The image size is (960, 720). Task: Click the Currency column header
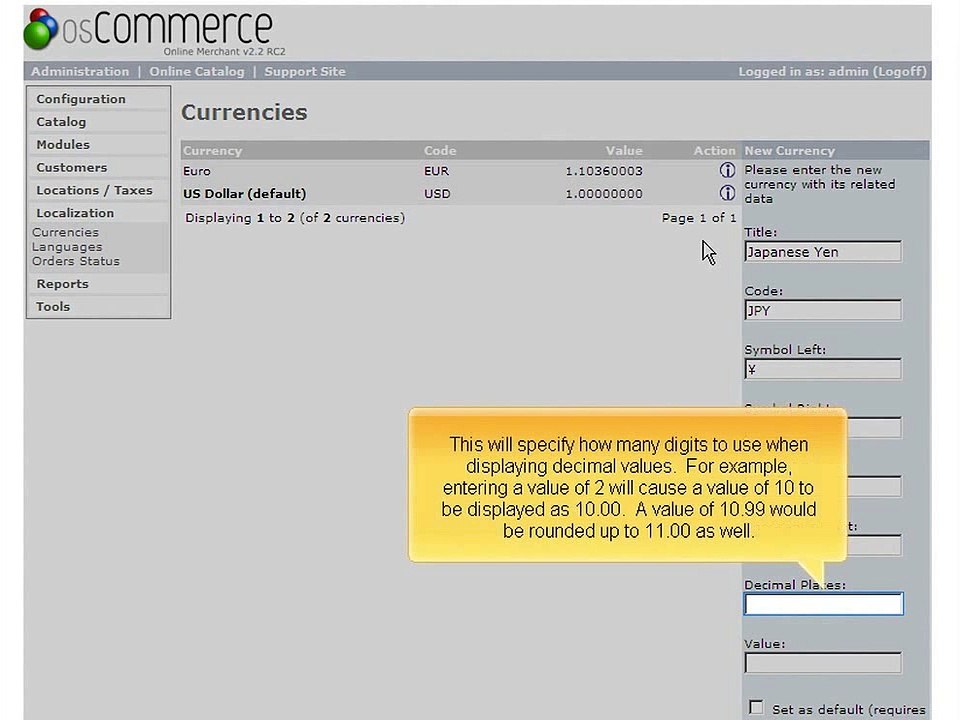coord(212,150)
